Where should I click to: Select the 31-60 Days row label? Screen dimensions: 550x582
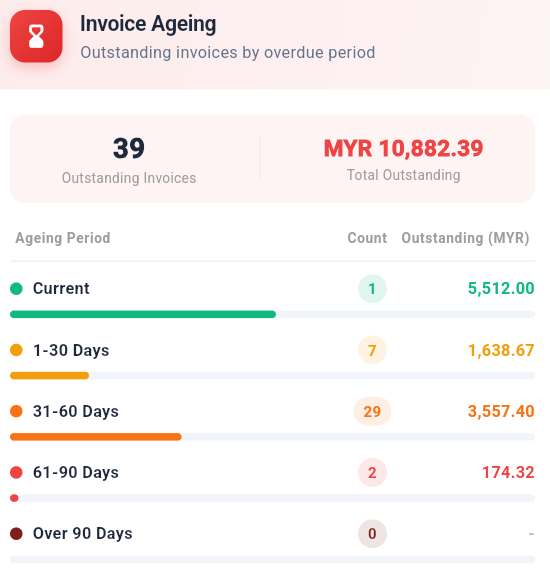[76, 411]
